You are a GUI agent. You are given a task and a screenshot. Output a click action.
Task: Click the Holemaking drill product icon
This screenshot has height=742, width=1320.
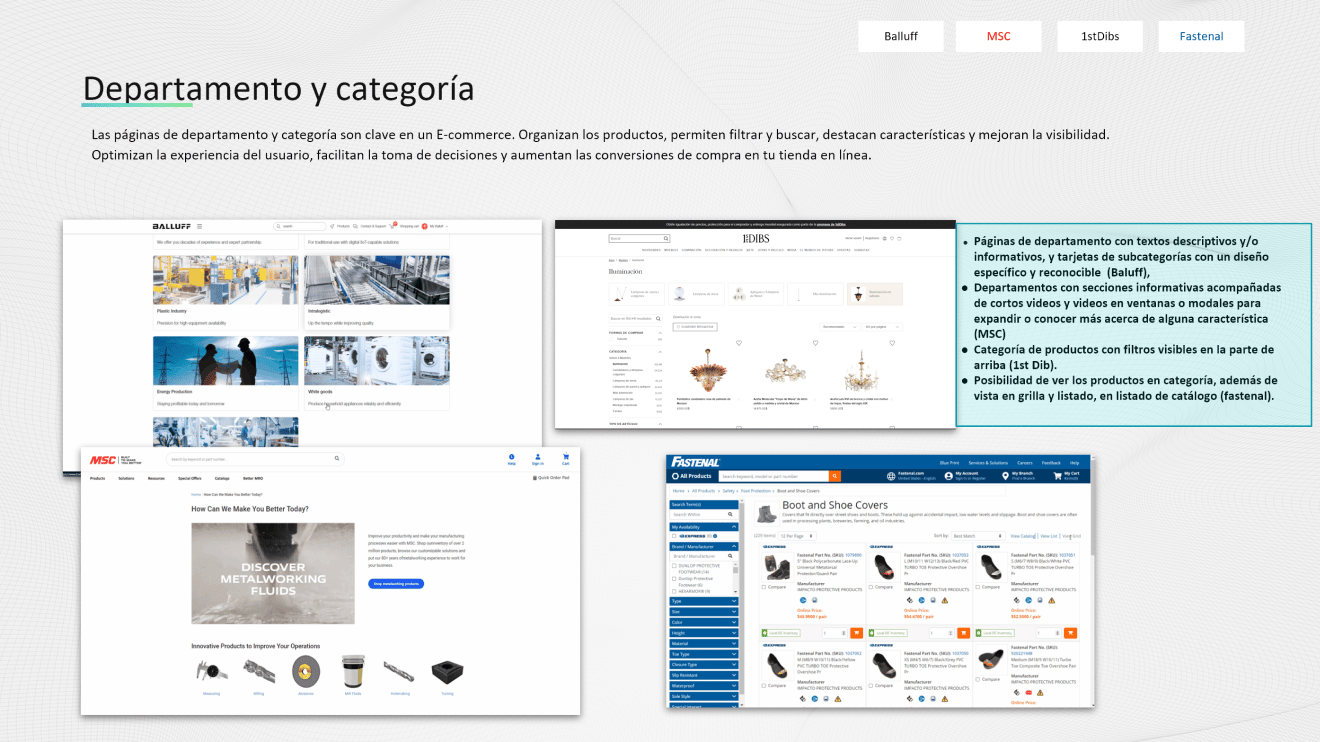coord(399,671)
